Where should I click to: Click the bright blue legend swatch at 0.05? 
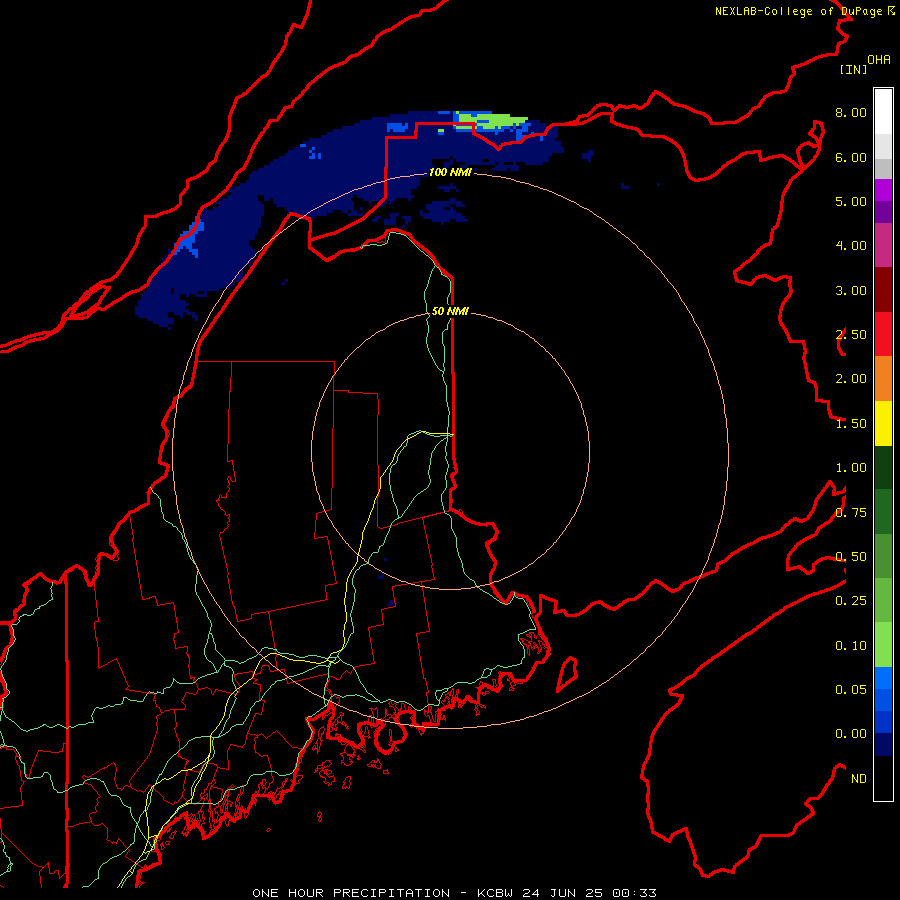883,678
